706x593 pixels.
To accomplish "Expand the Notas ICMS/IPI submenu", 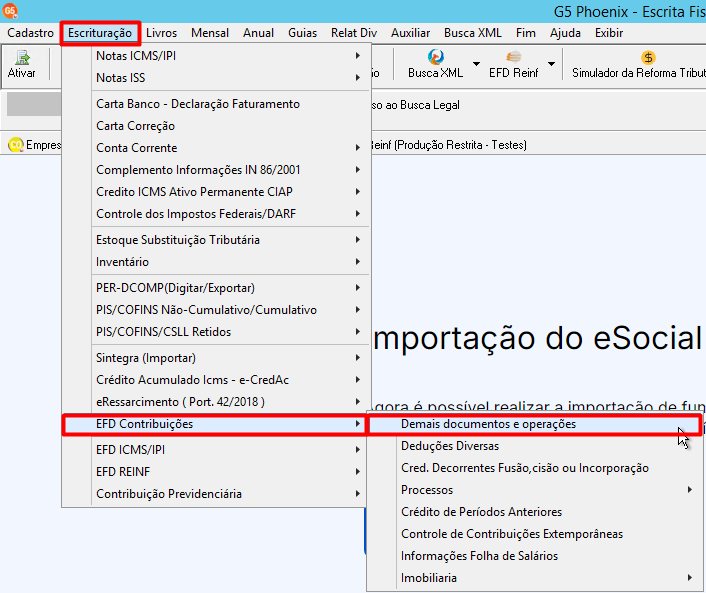I will [216, 56].
